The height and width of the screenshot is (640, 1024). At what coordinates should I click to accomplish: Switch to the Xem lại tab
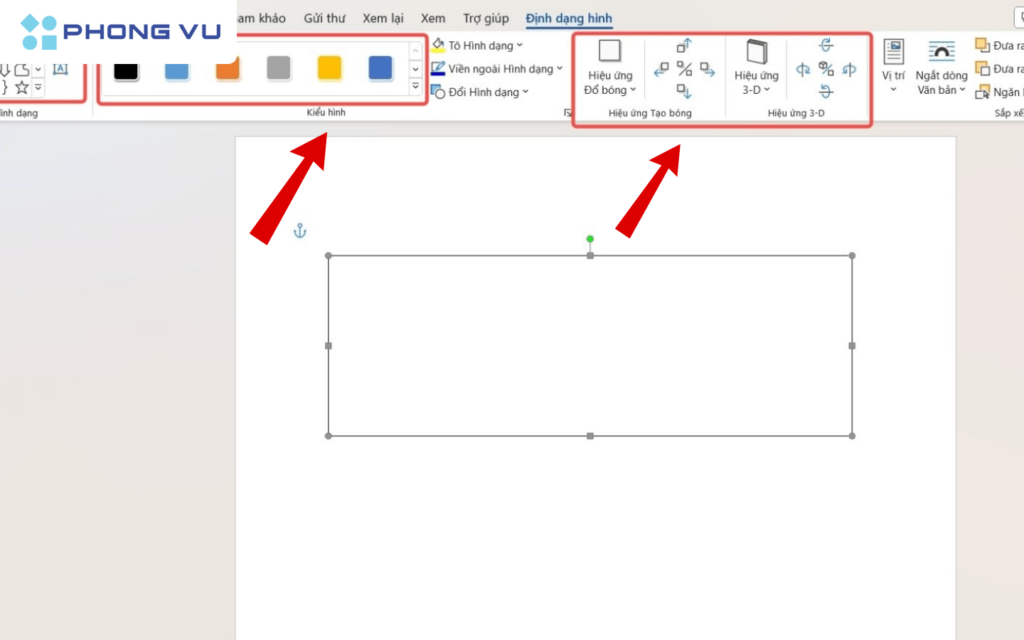pos(384,18)
